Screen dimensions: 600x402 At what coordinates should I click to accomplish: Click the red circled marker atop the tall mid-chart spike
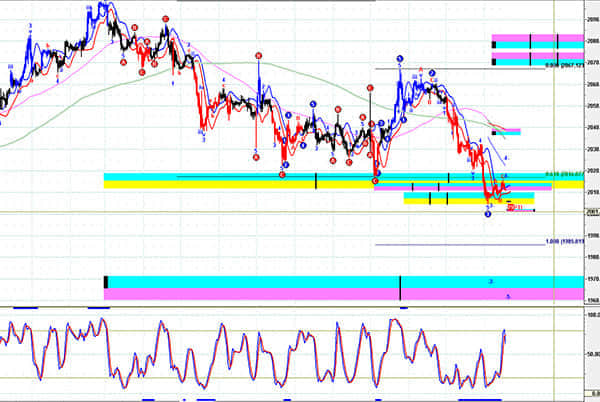[x=258, y=56]
